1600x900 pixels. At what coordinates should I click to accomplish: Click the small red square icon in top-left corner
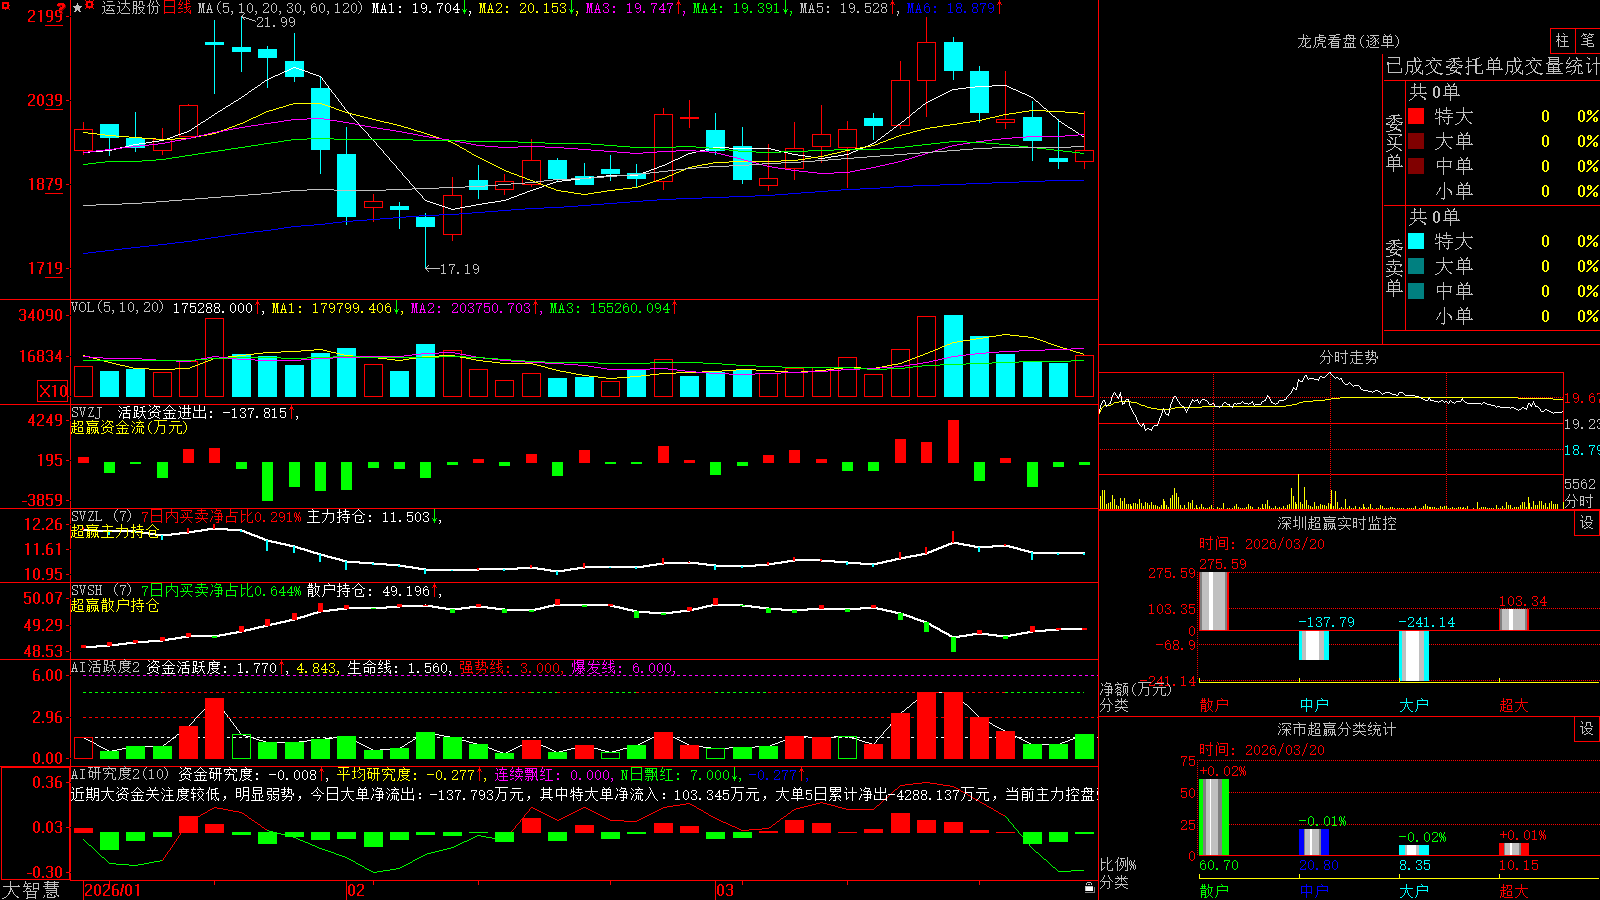tap(6, 5)
